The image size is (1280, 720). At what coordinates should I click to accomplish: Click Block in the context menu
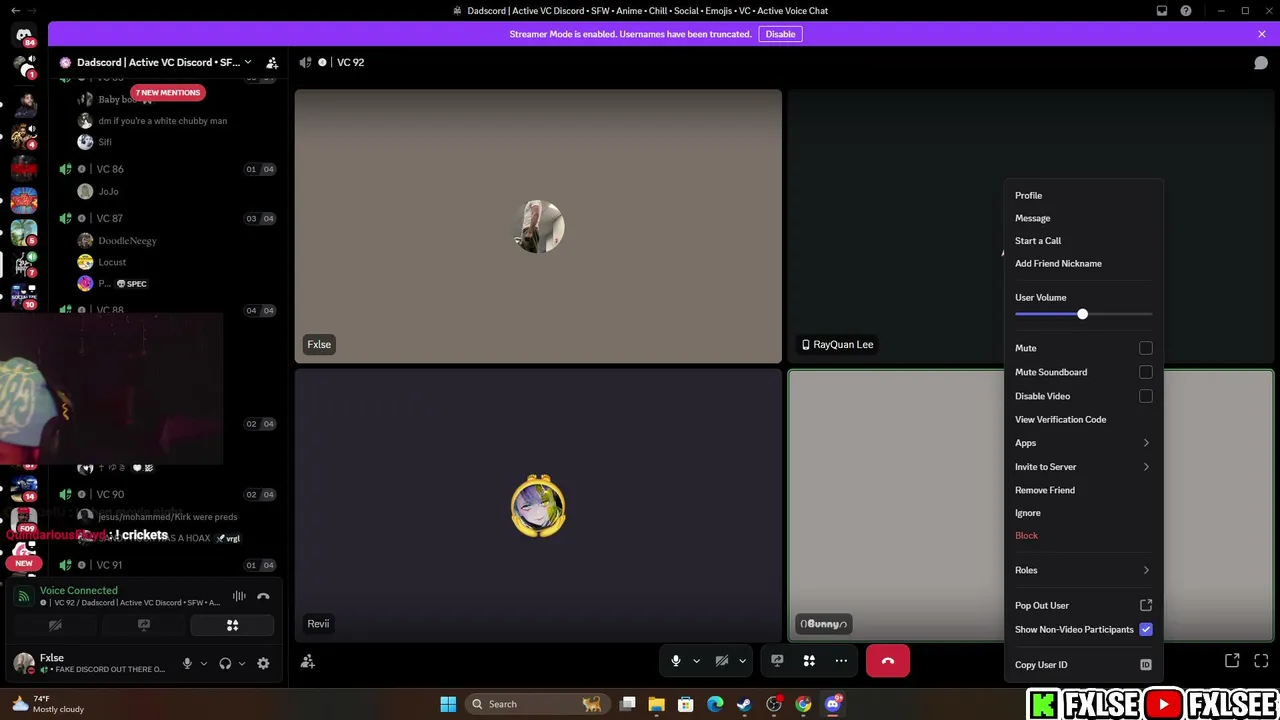pyautogui.click(x=1083, y=536)
